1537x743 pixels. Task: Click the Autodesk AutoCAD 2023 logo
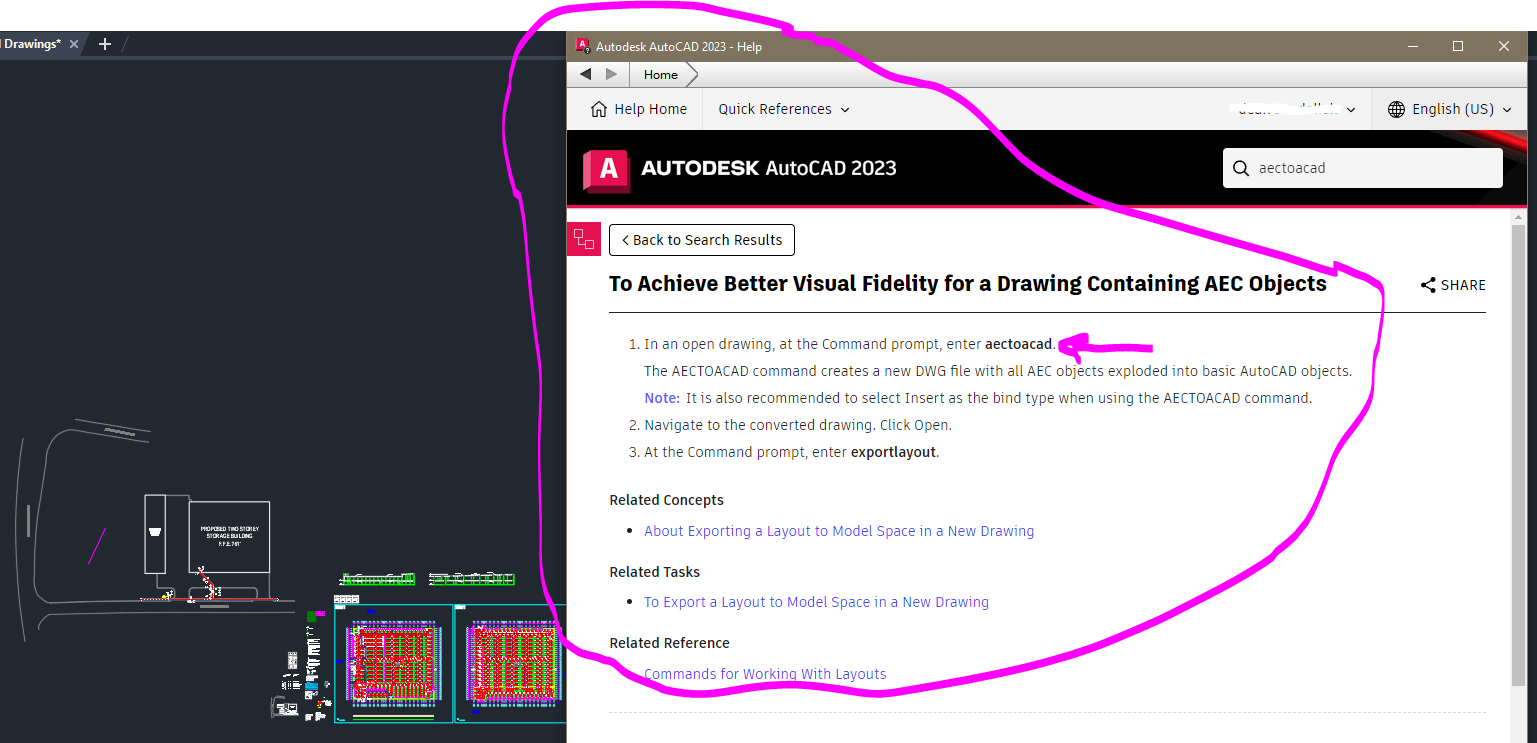pos(740,168)
